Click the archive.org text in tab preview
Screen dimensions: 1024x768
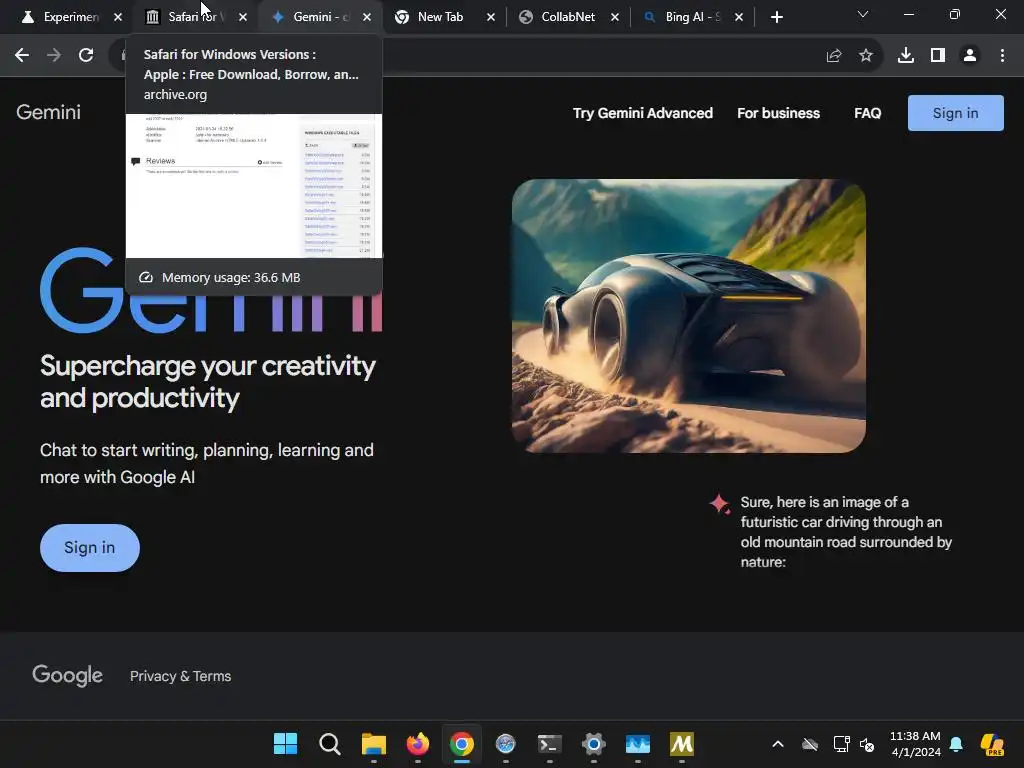pyautogui.click(x=175, y=94)
